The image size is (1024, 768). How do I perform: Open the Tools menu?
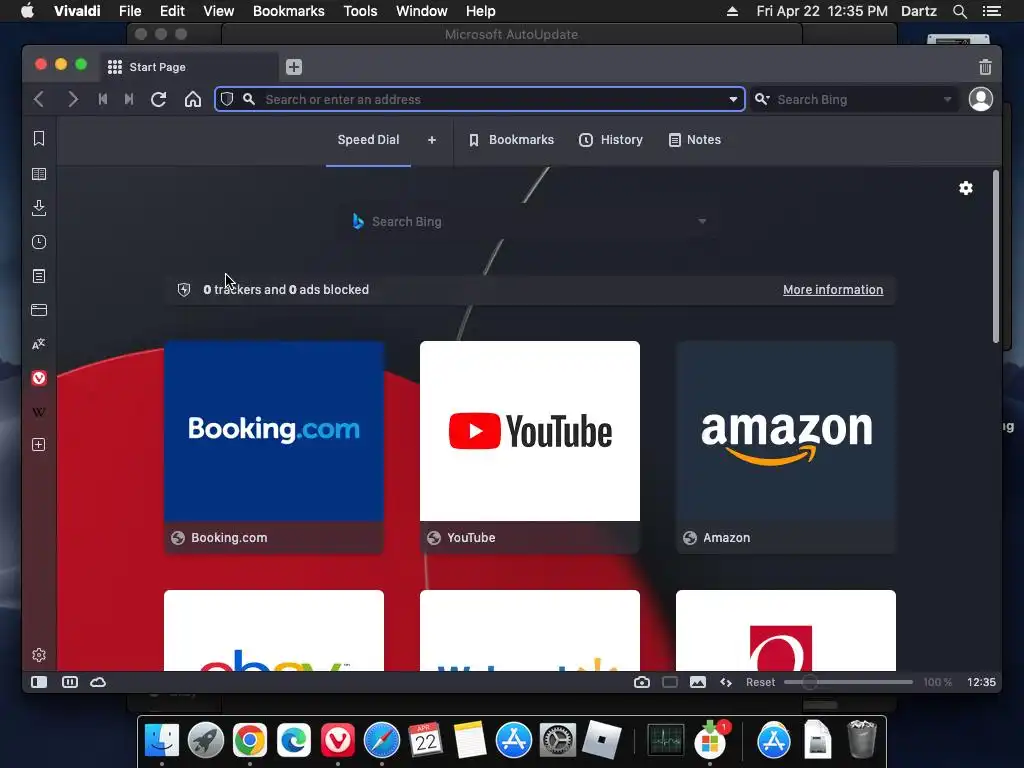click(360, 11)
